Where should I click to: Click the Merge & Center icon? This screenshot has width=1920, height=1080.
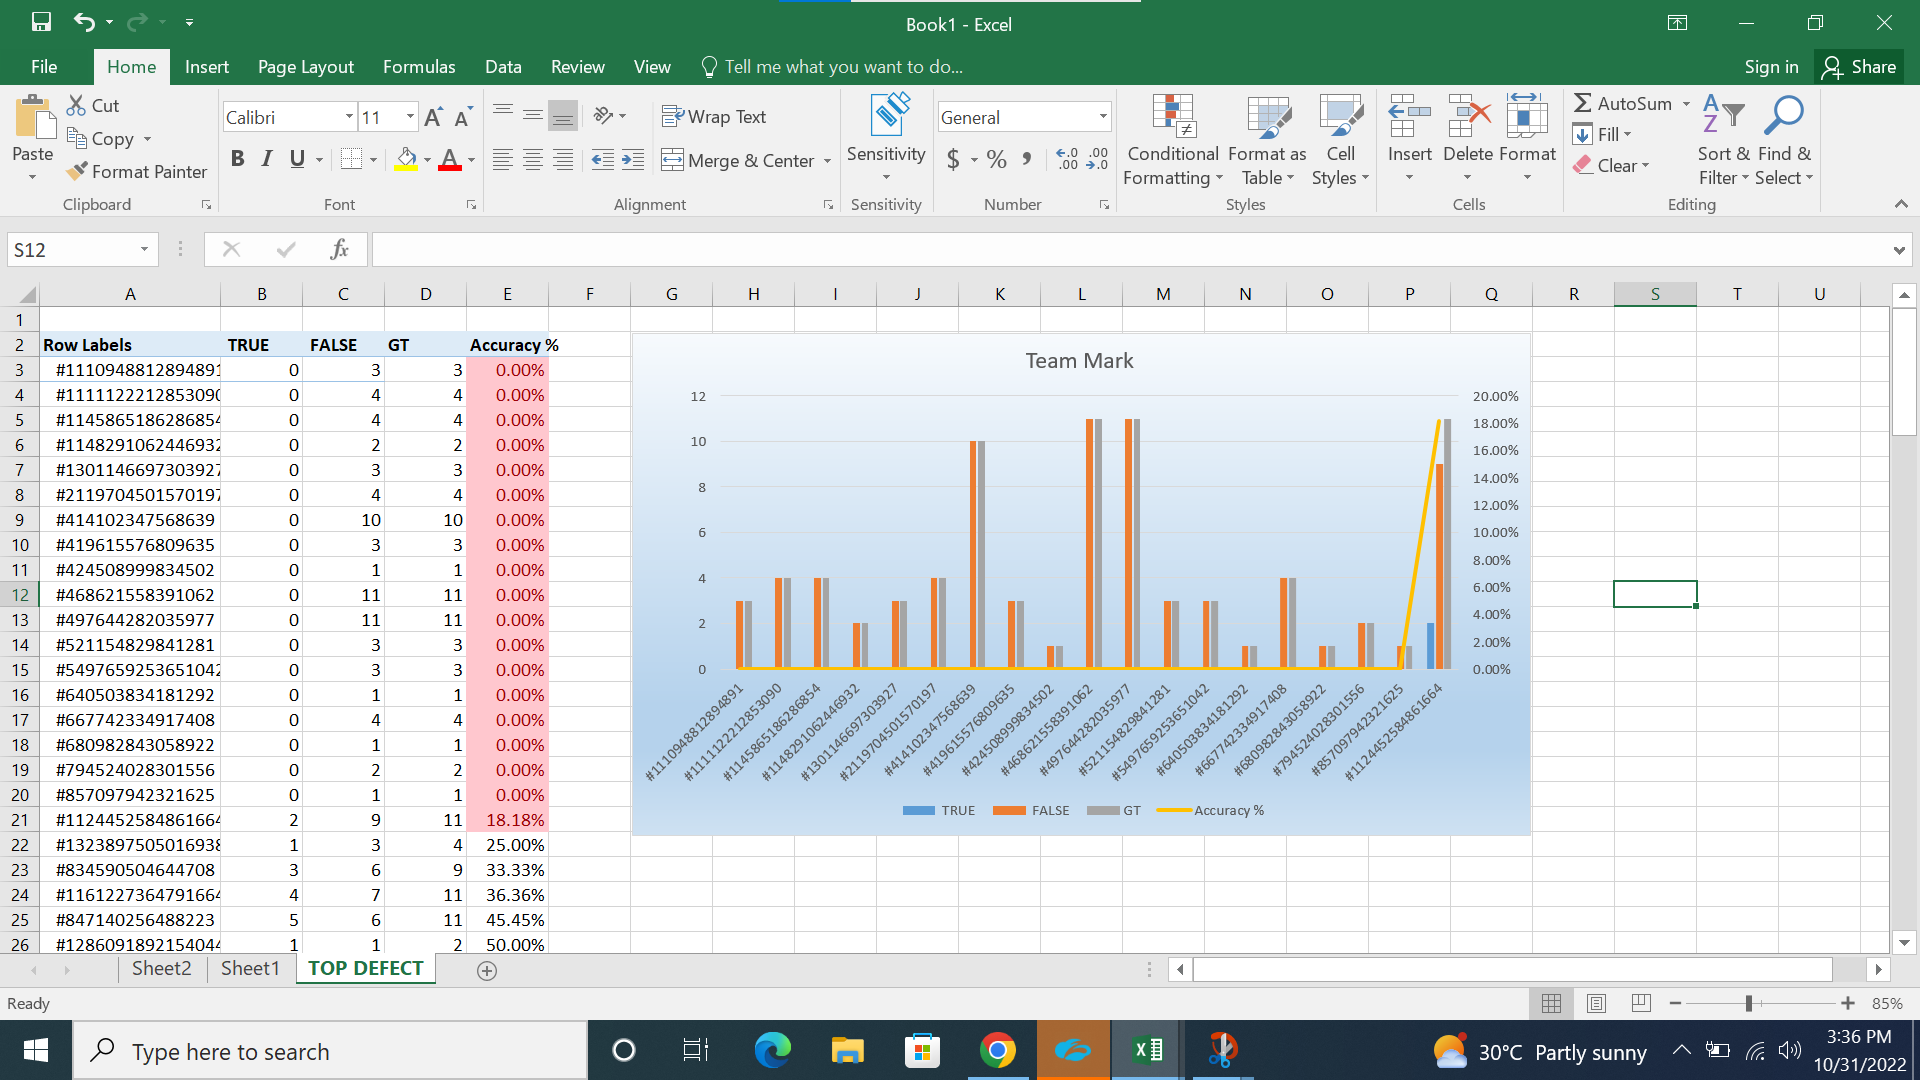[672, 160]
